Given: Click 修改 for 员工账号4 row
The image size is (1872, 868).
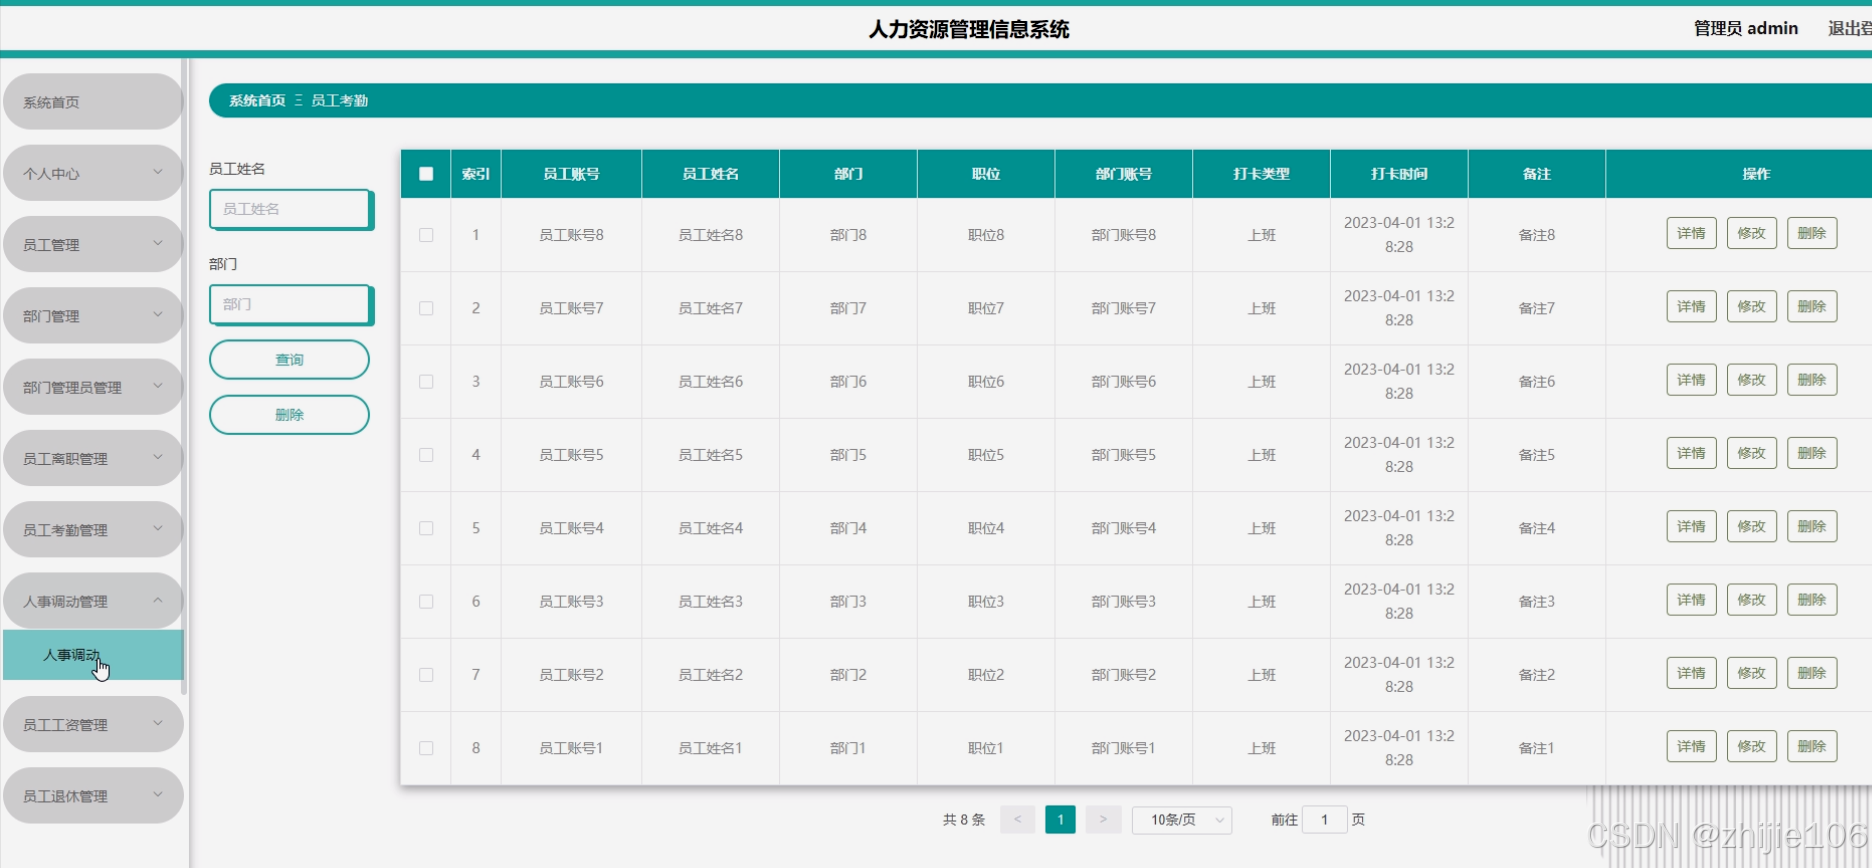Looking at the screenshot, I should pos(1751,526).
